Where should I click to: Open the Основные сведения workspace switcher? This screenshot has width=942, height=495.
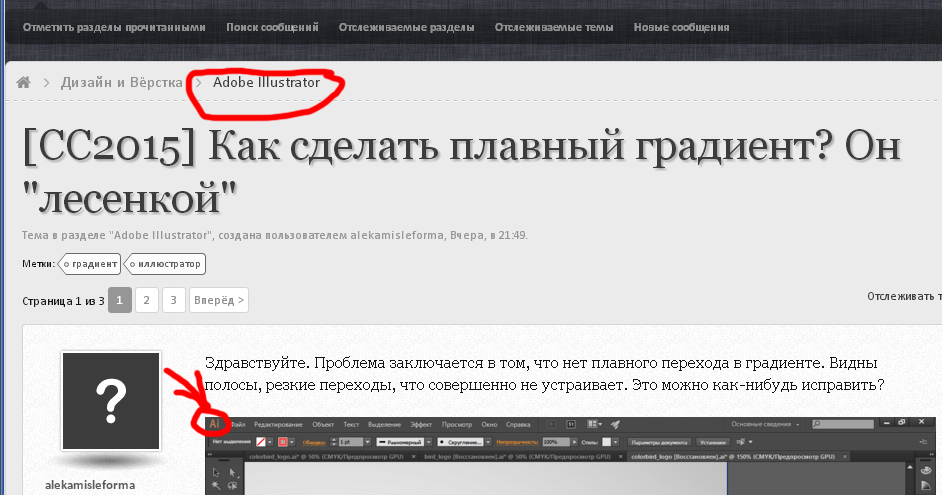(766, 424)
